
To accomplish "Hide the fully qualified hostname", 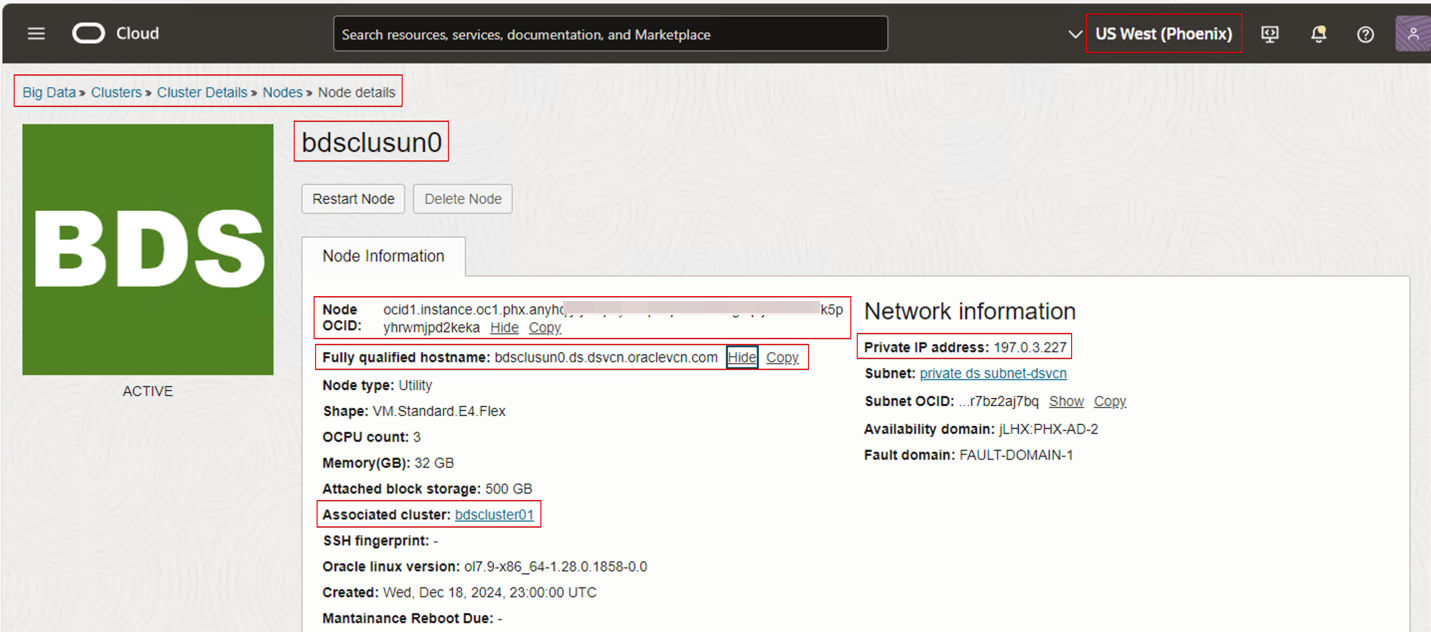I will 742,357.
